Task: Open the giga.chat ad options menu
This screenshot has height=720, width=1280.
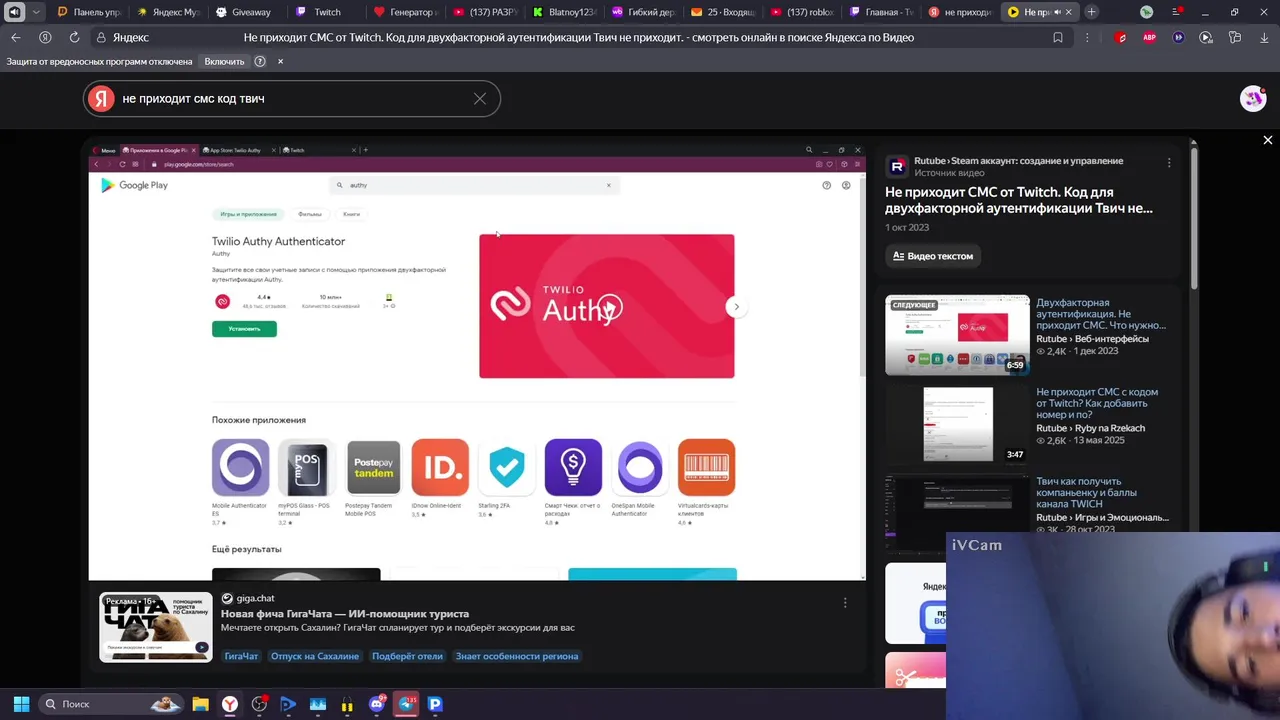Action: coord(845,602)
